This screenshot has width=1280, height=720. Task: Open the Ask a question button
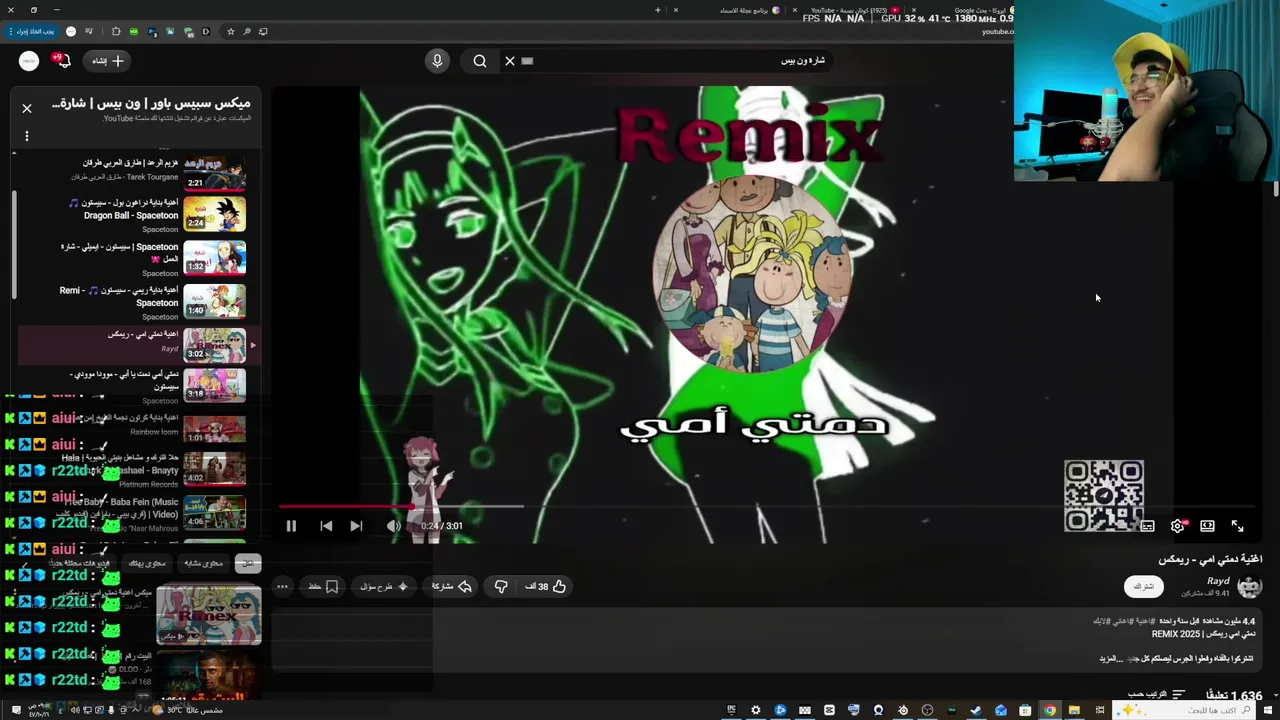coord(384,587)
